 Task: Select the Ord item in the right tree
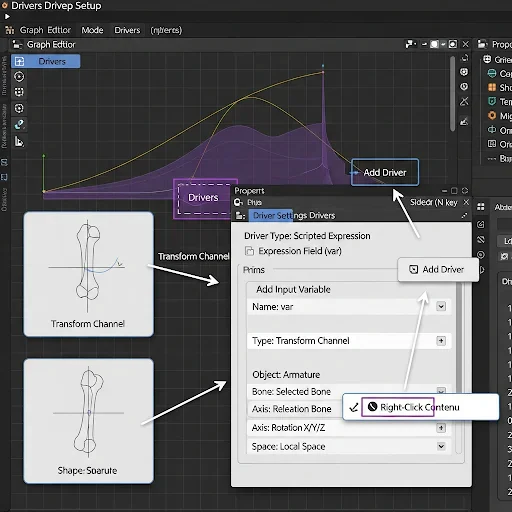(x=499, y=144)
